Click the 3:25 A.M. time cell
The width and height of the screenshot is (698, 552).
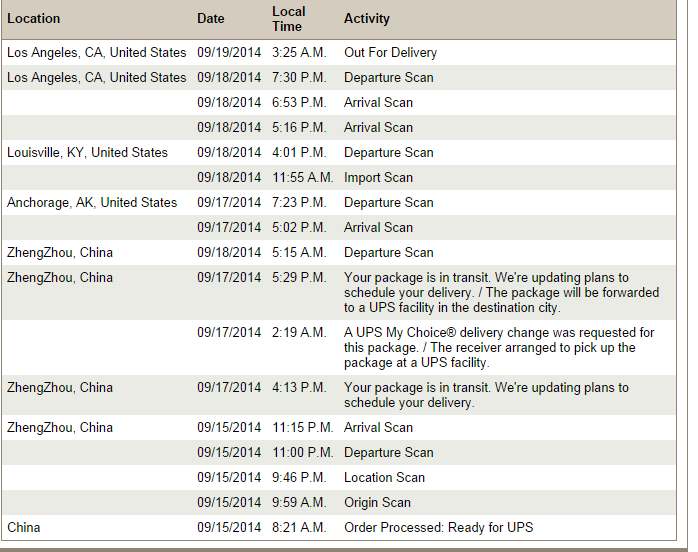tap(299, 53)
